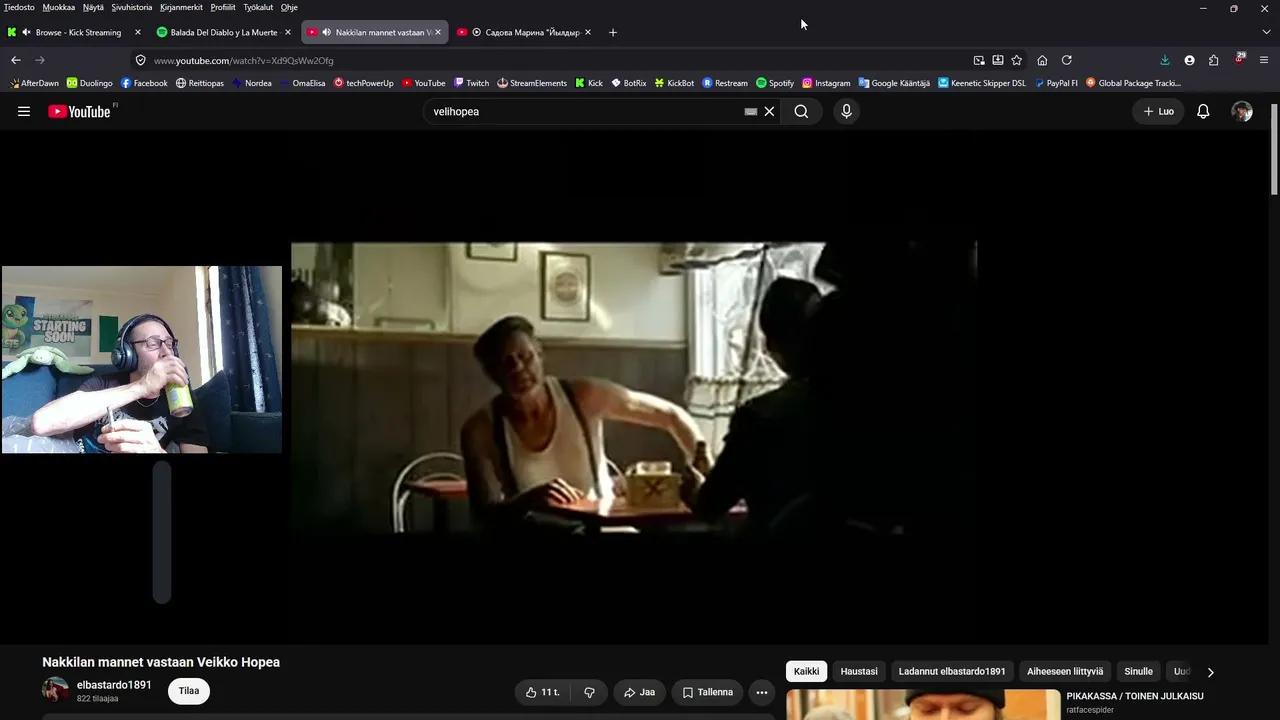1280x720 pixels.
Task: Open the Google Kääntäjä bookmark
Action: [894, 83]
